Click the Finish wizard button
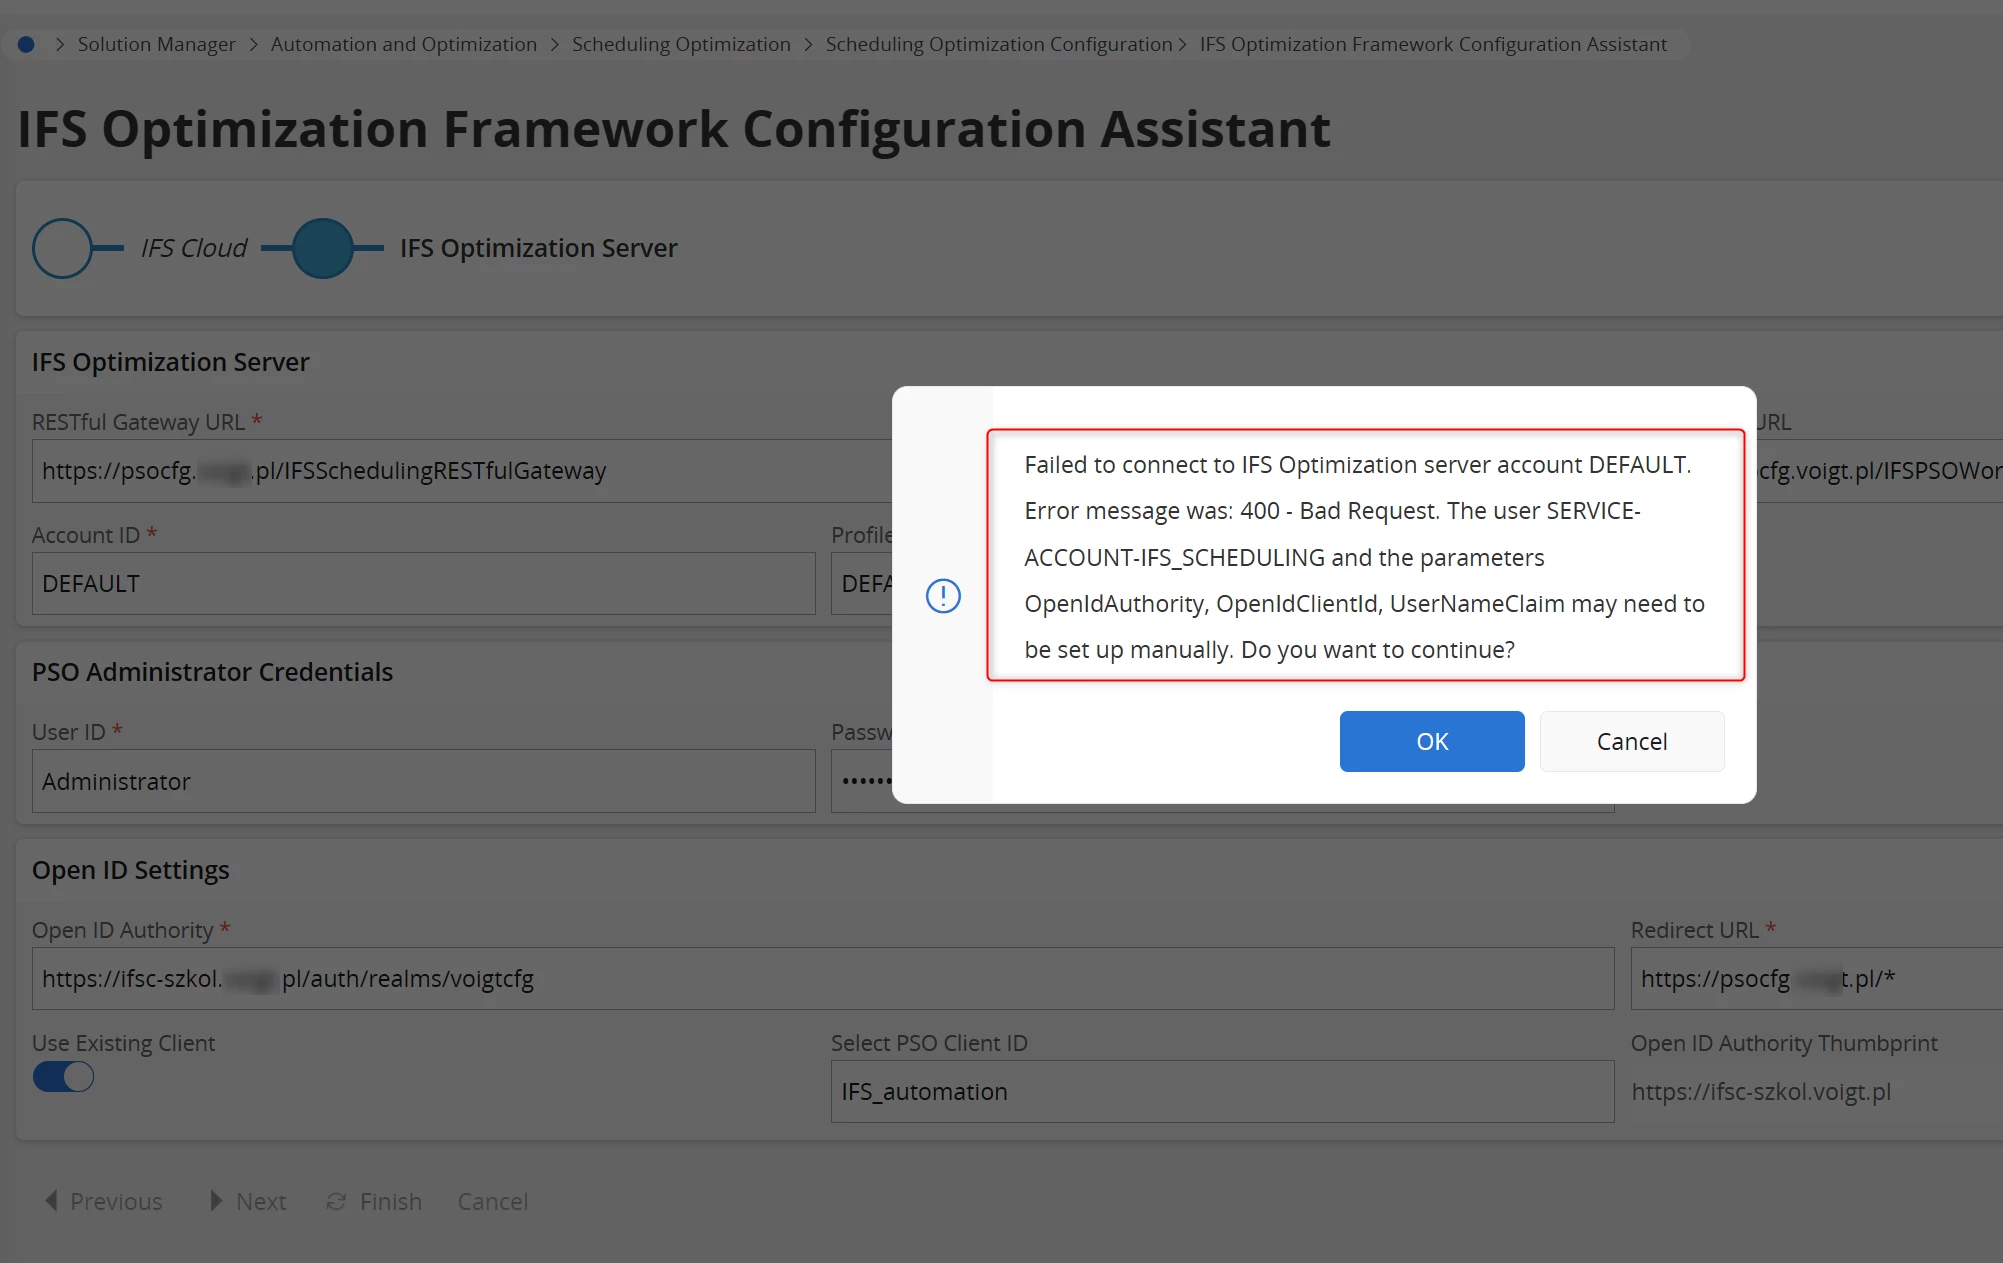 [x=374, y=1201]
